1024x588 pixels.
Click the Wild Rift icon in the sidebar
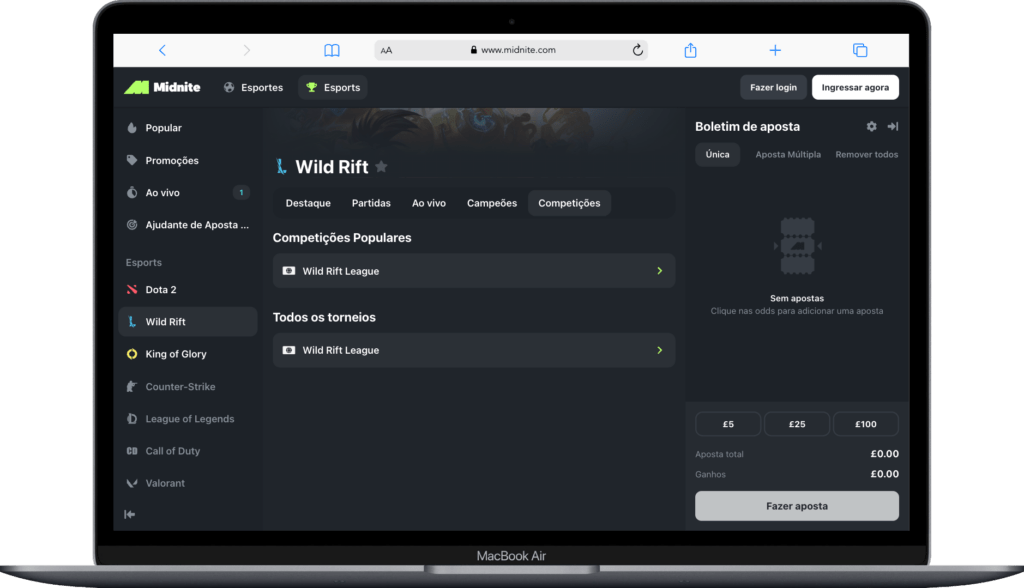pyautogui.click(x=132, y=321)
